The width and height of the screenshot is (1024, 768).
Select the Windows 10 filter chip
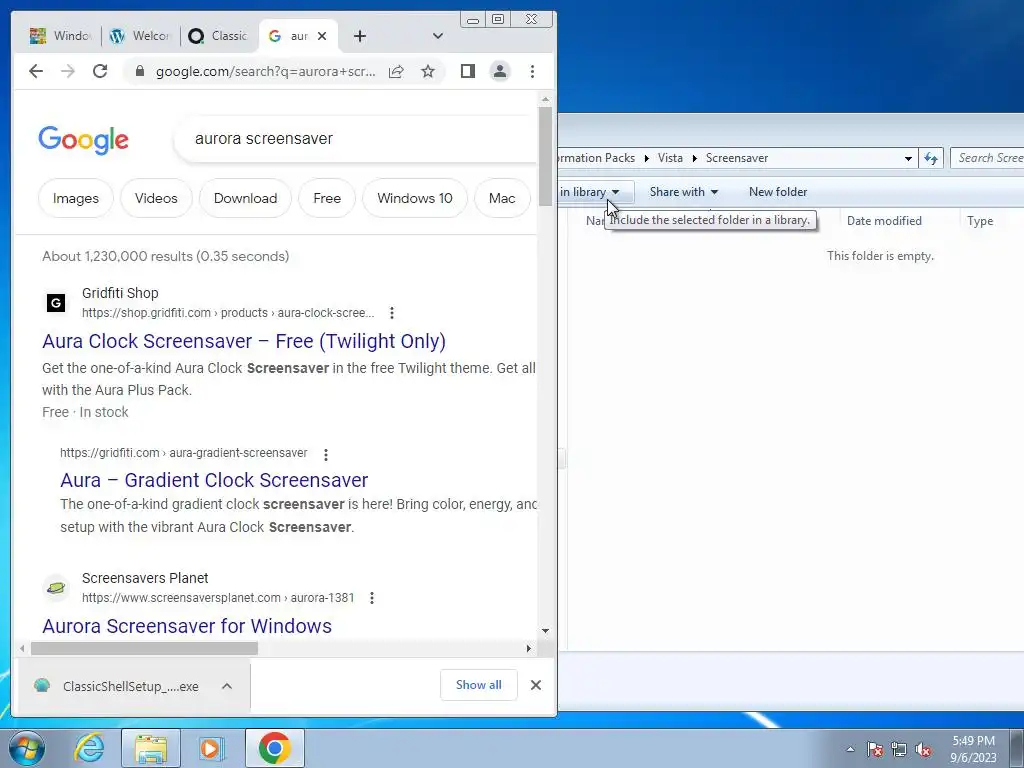[415, 199]
